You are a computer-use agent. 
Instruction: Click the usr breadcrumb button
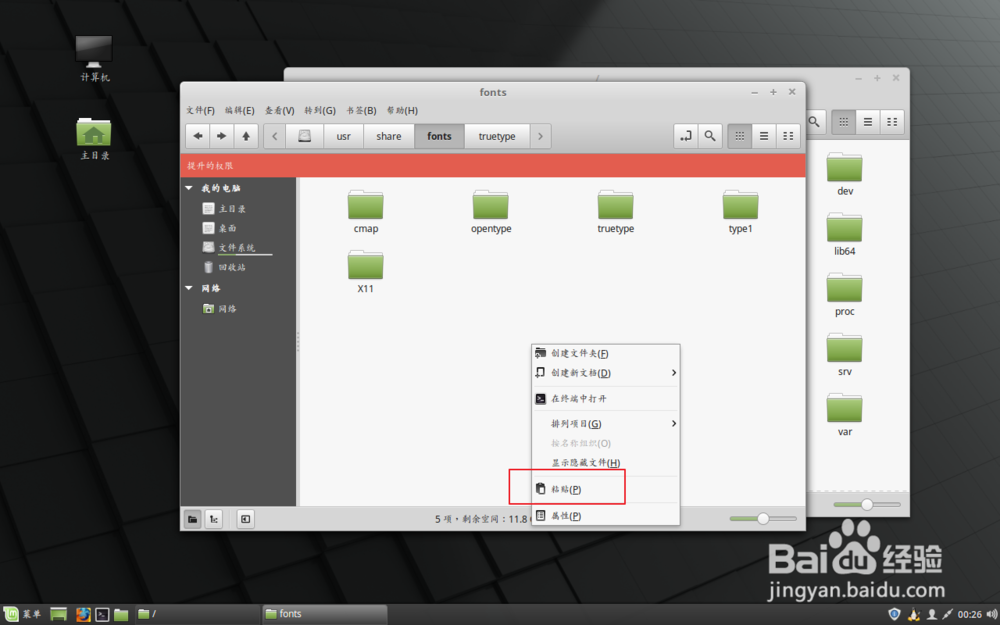[x=342, y=135]
